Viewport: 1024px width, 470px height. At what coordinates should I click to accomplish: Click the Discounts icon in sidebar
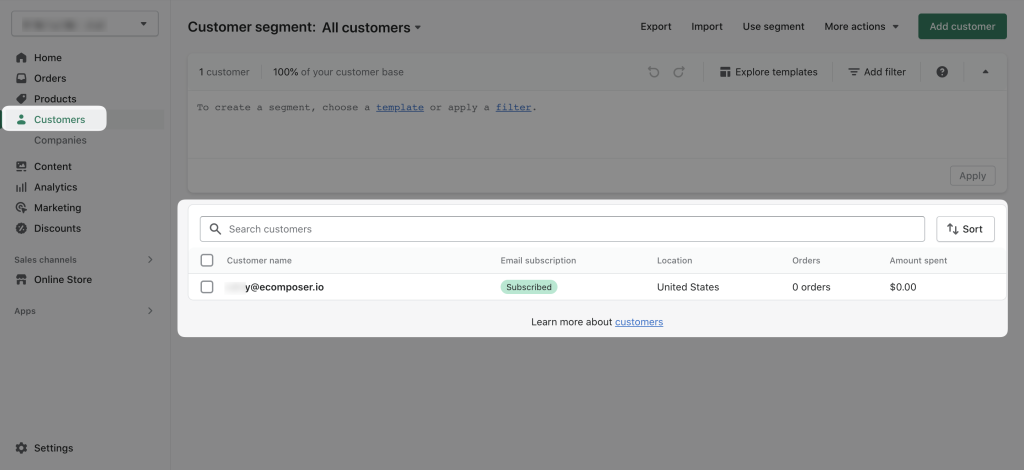click(22, 228)
